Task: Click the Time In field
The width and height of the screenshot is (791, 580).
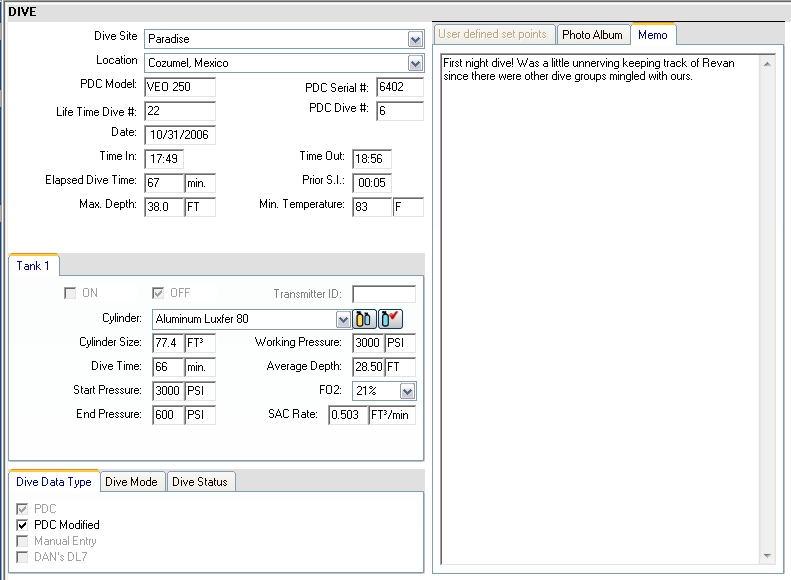Action: pos(164,159)
